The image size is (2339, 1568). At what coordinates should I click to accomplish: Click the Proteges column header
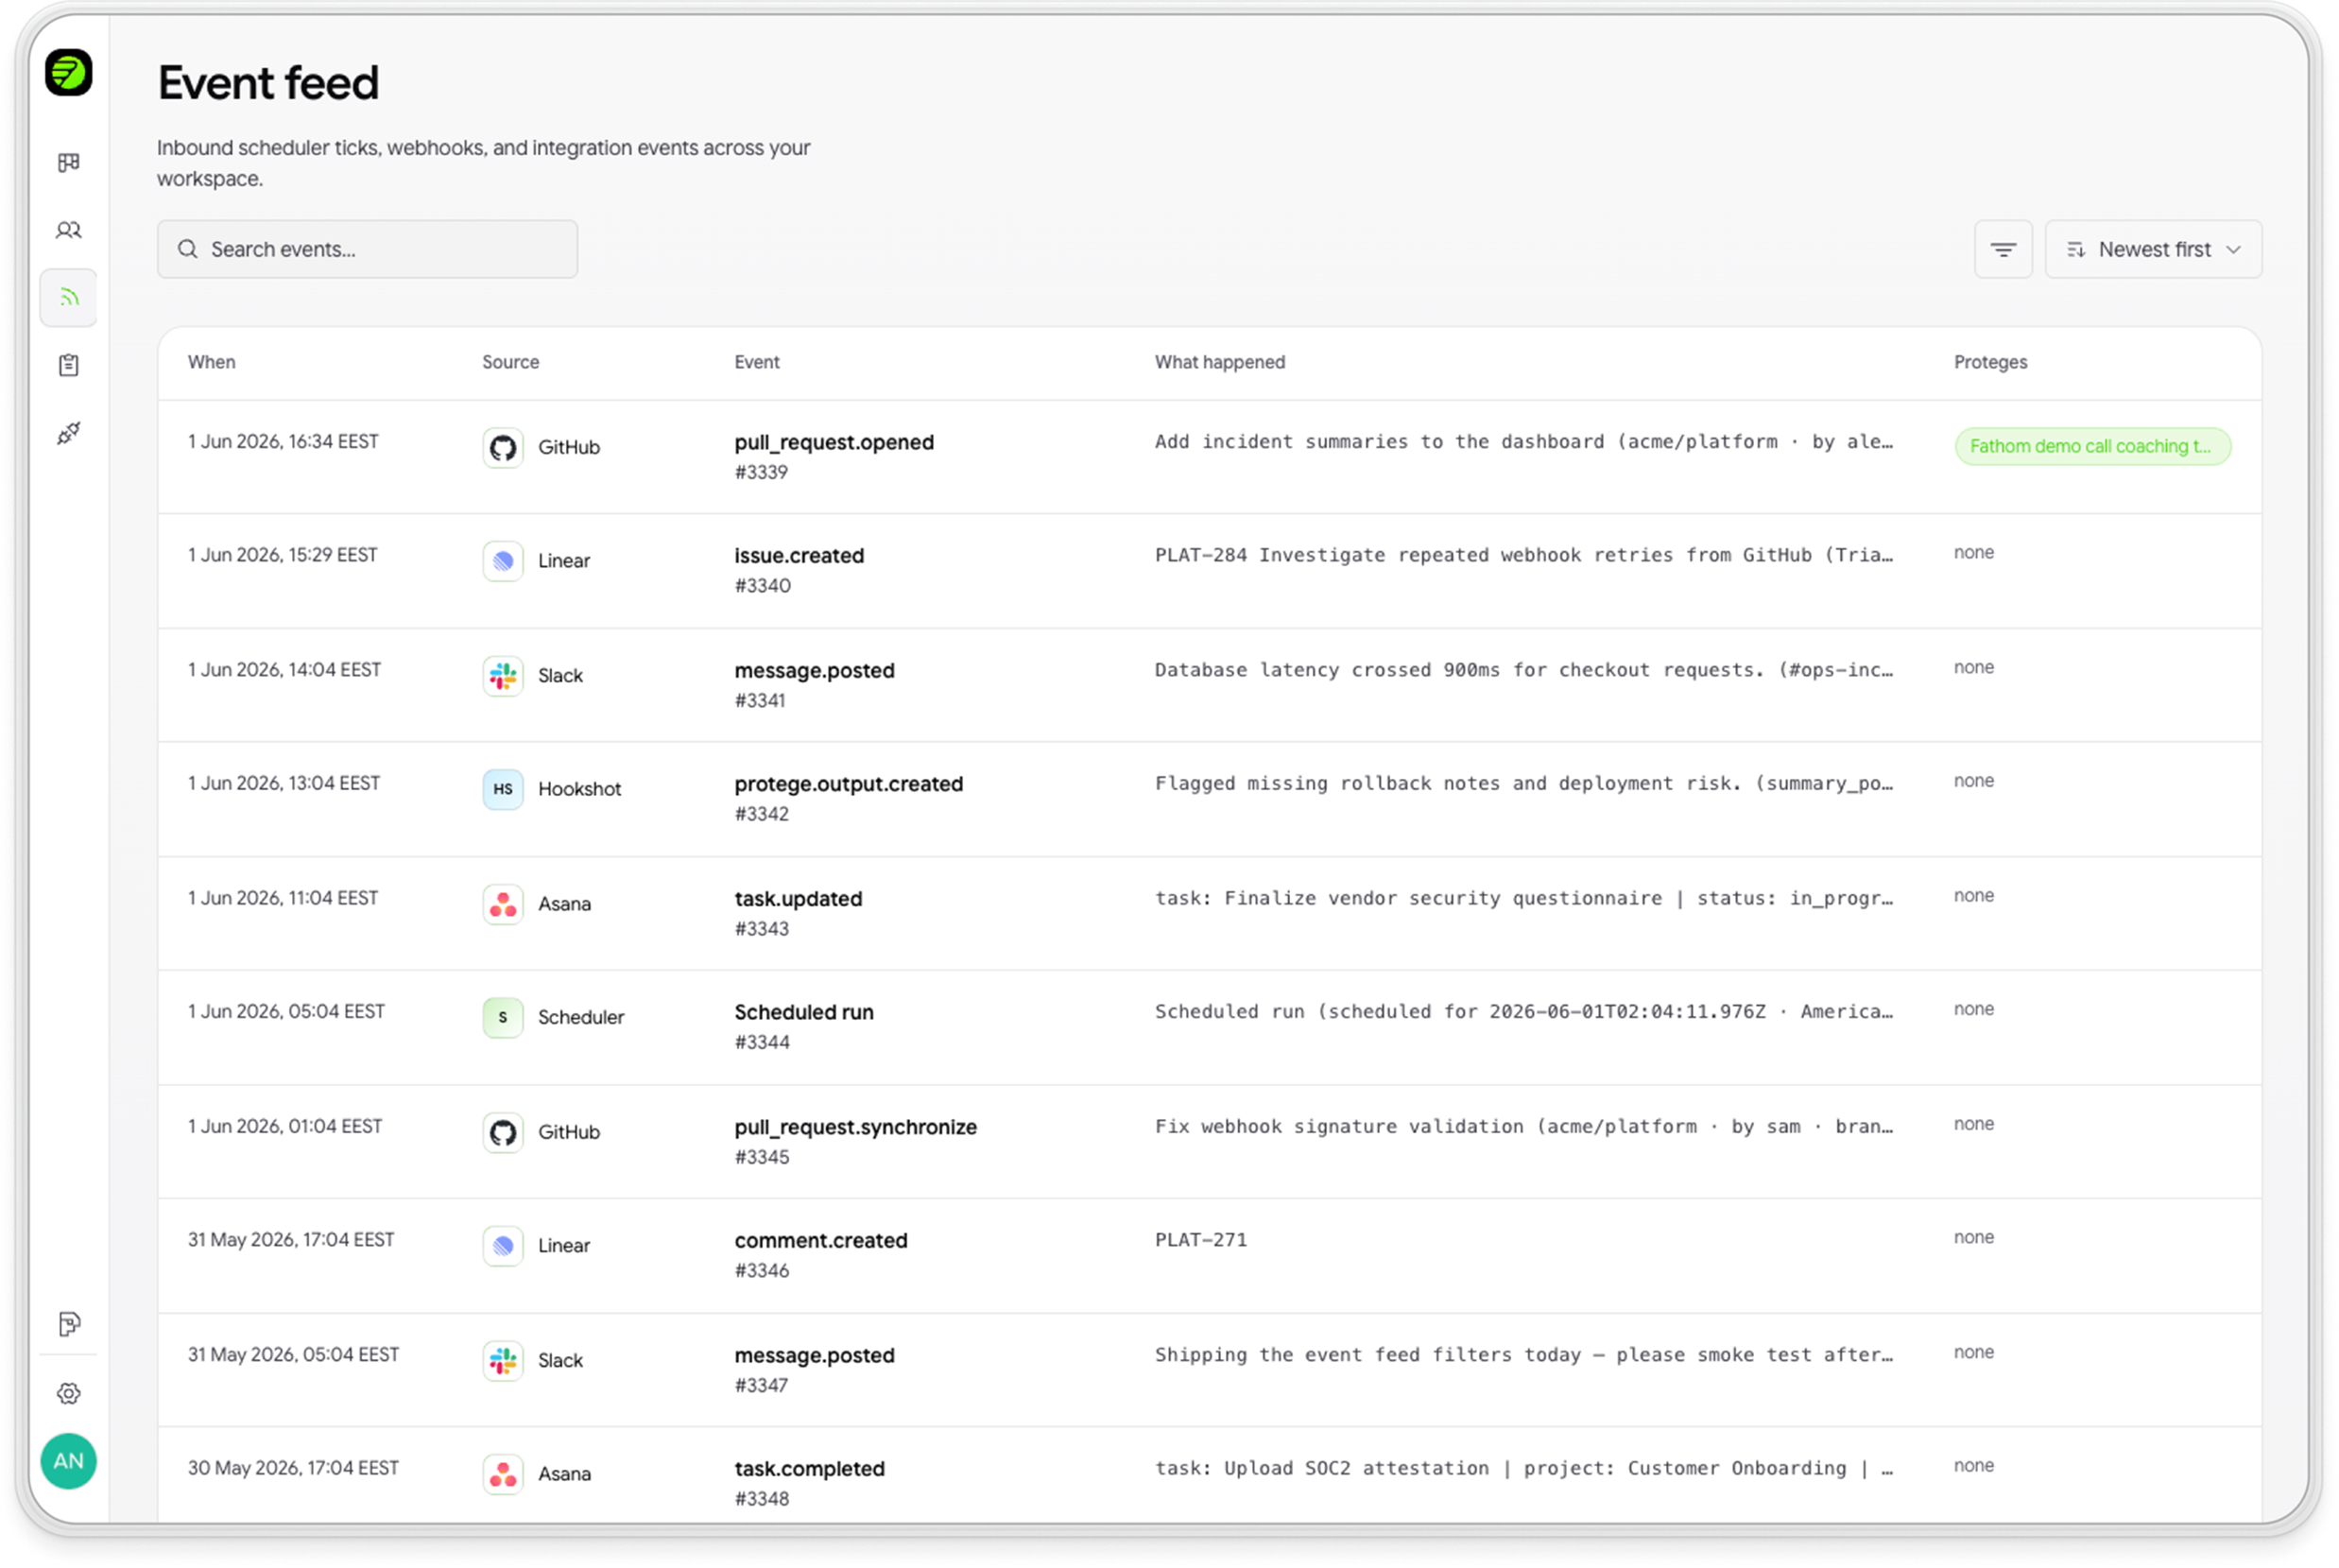1990,362
